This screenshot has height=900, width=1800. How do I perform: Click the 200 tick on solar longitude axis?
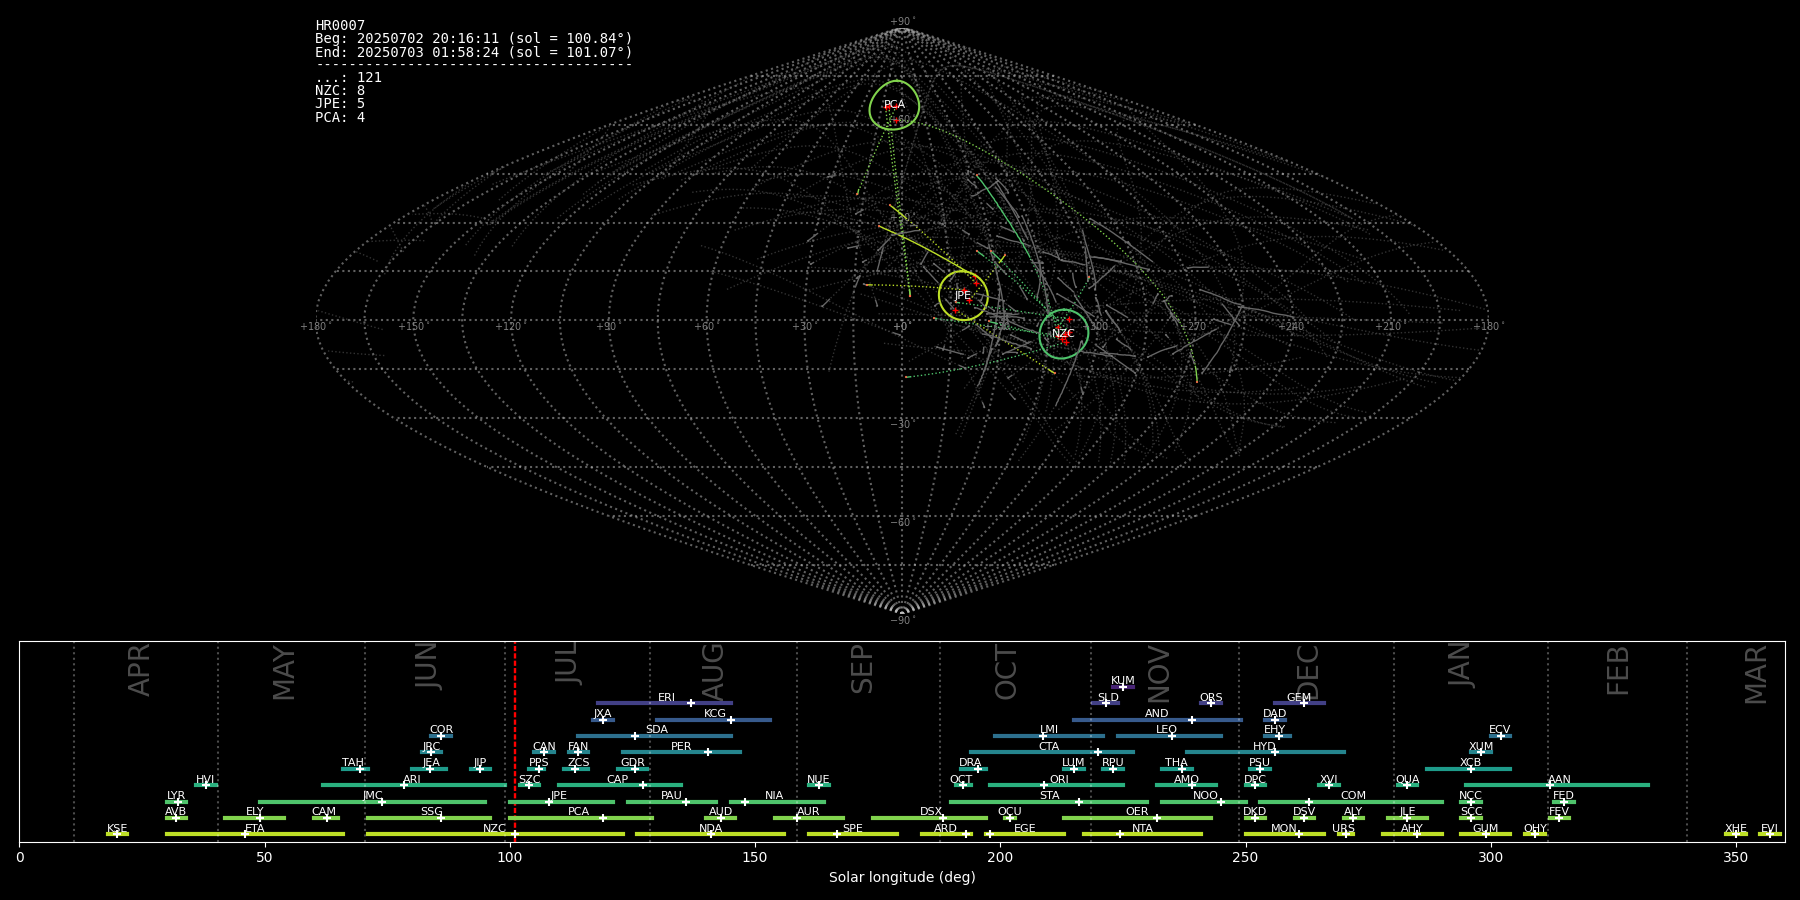pyautogui.click(x=1000, y=857)
